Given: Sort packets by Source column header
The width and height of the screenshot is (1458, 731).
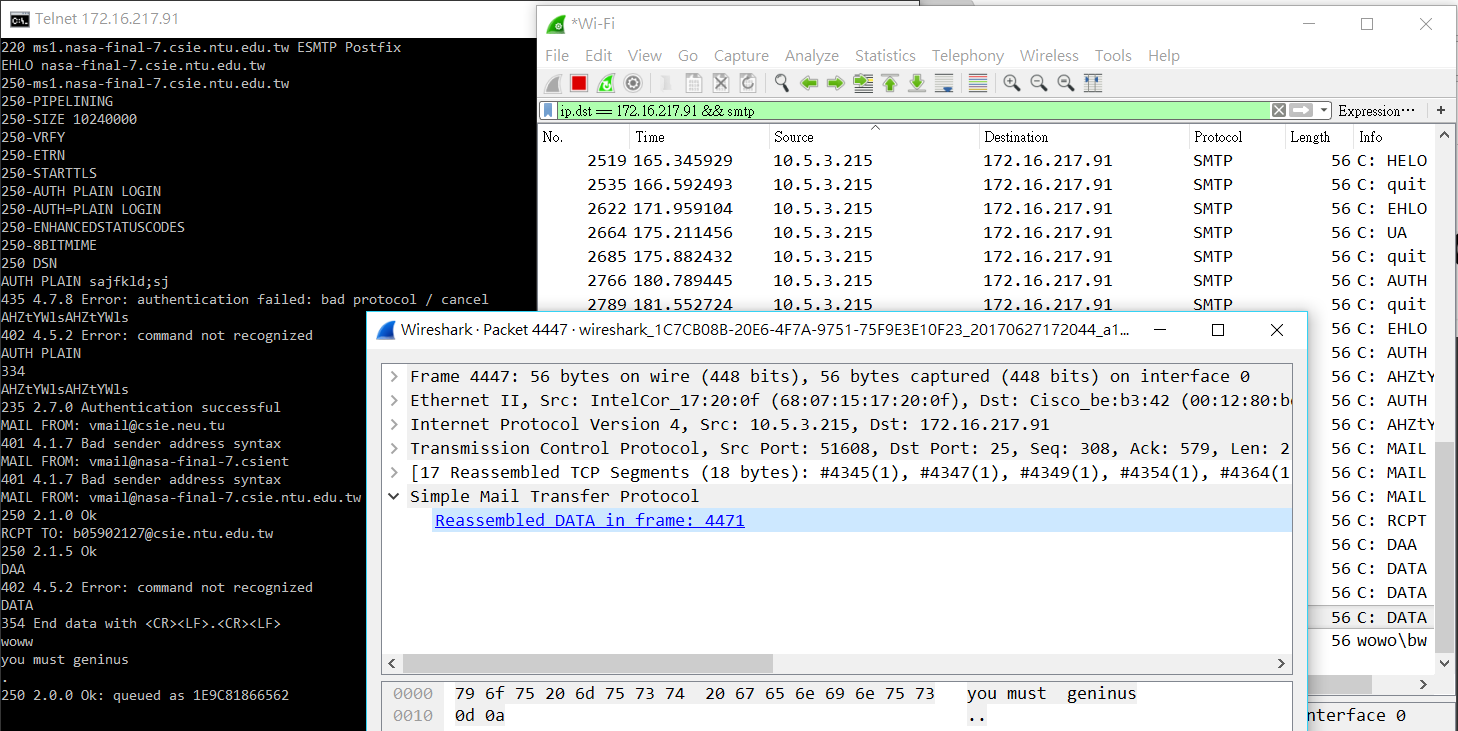Looking at the screenshot, I should 873,137.
